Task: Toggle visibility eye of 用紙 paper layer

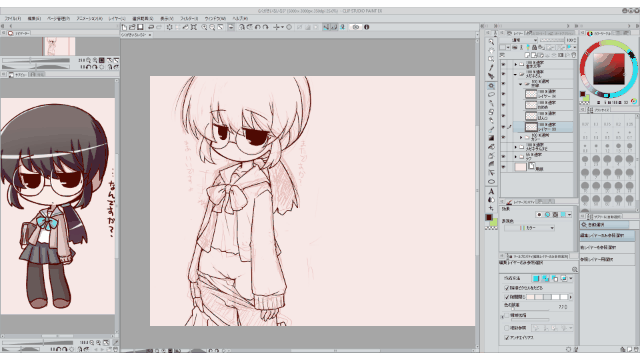Action: click(503, 167)
